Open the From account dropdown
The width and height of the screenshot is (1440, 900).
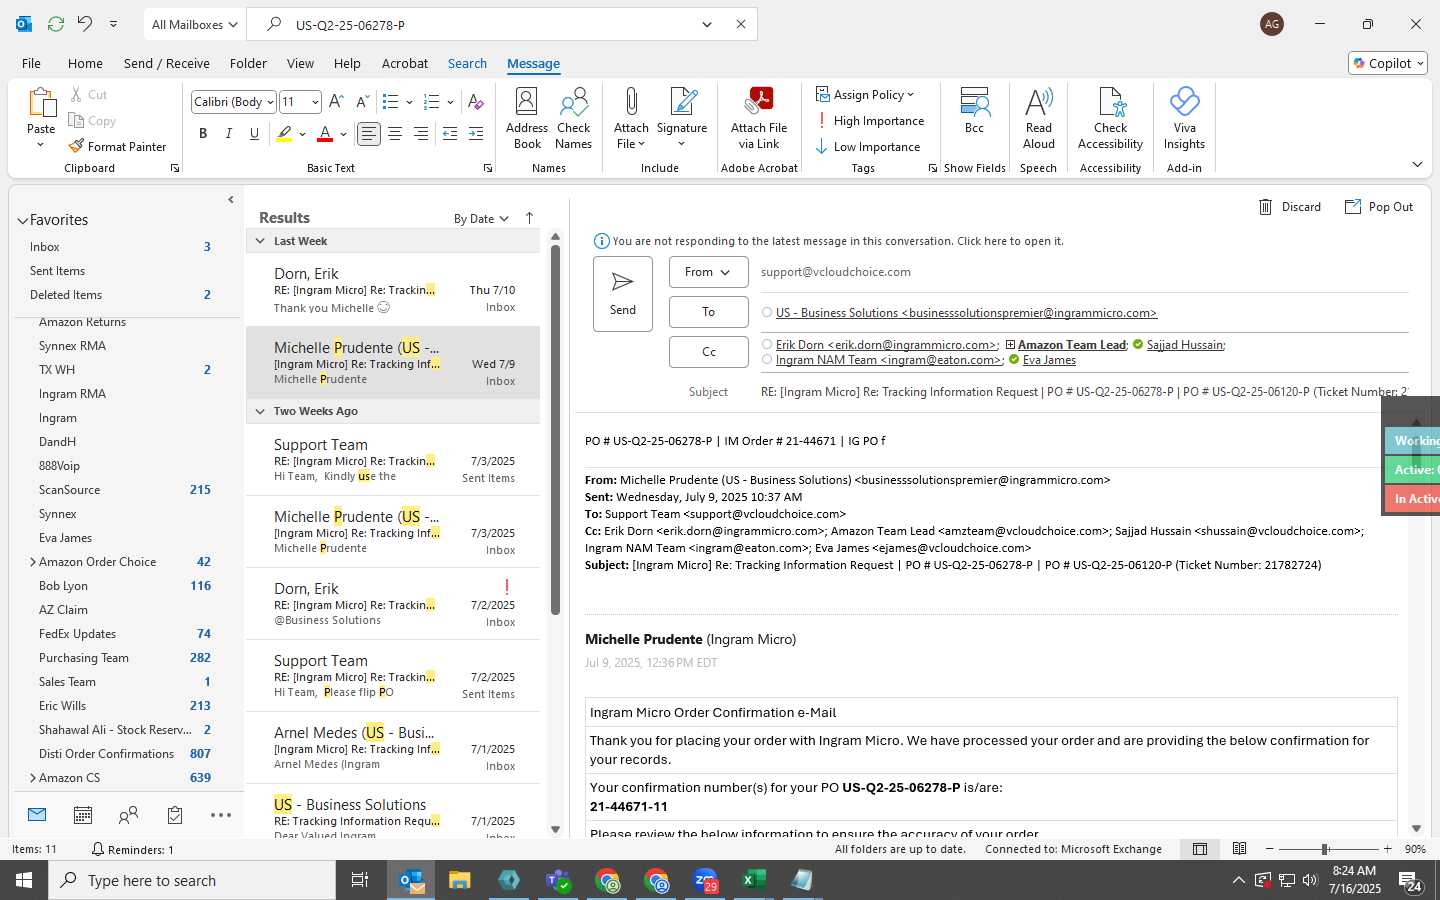[709, 272]
